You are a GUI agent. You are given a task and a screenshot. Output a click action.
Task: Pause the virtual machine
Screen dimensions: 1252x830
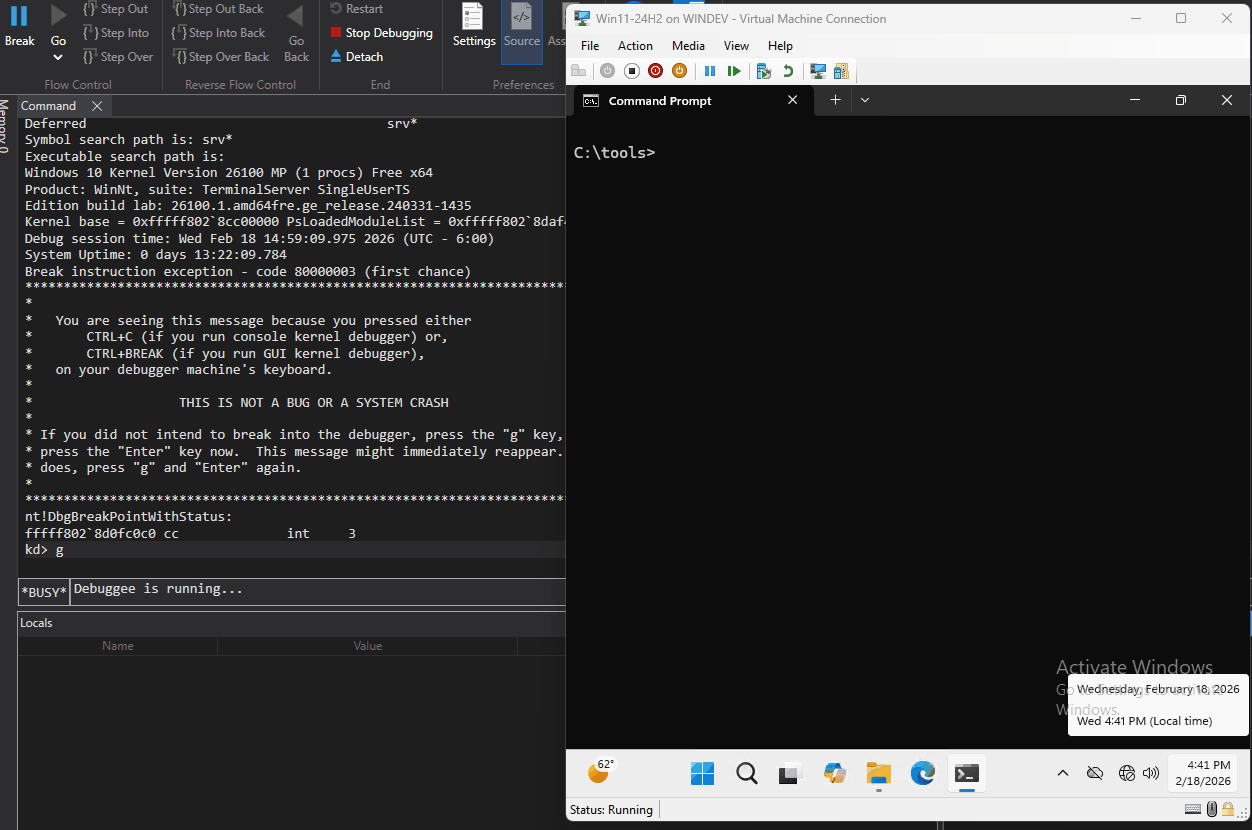710,71
